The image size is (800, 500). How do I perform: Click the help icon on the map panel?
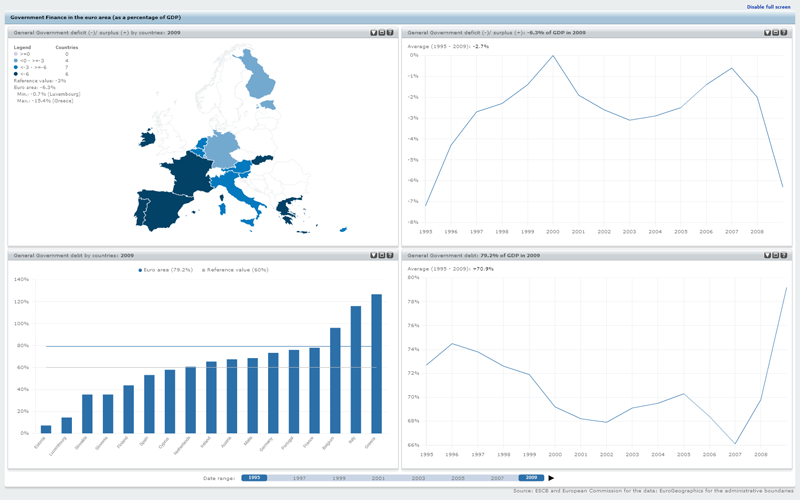pos(389,32)
